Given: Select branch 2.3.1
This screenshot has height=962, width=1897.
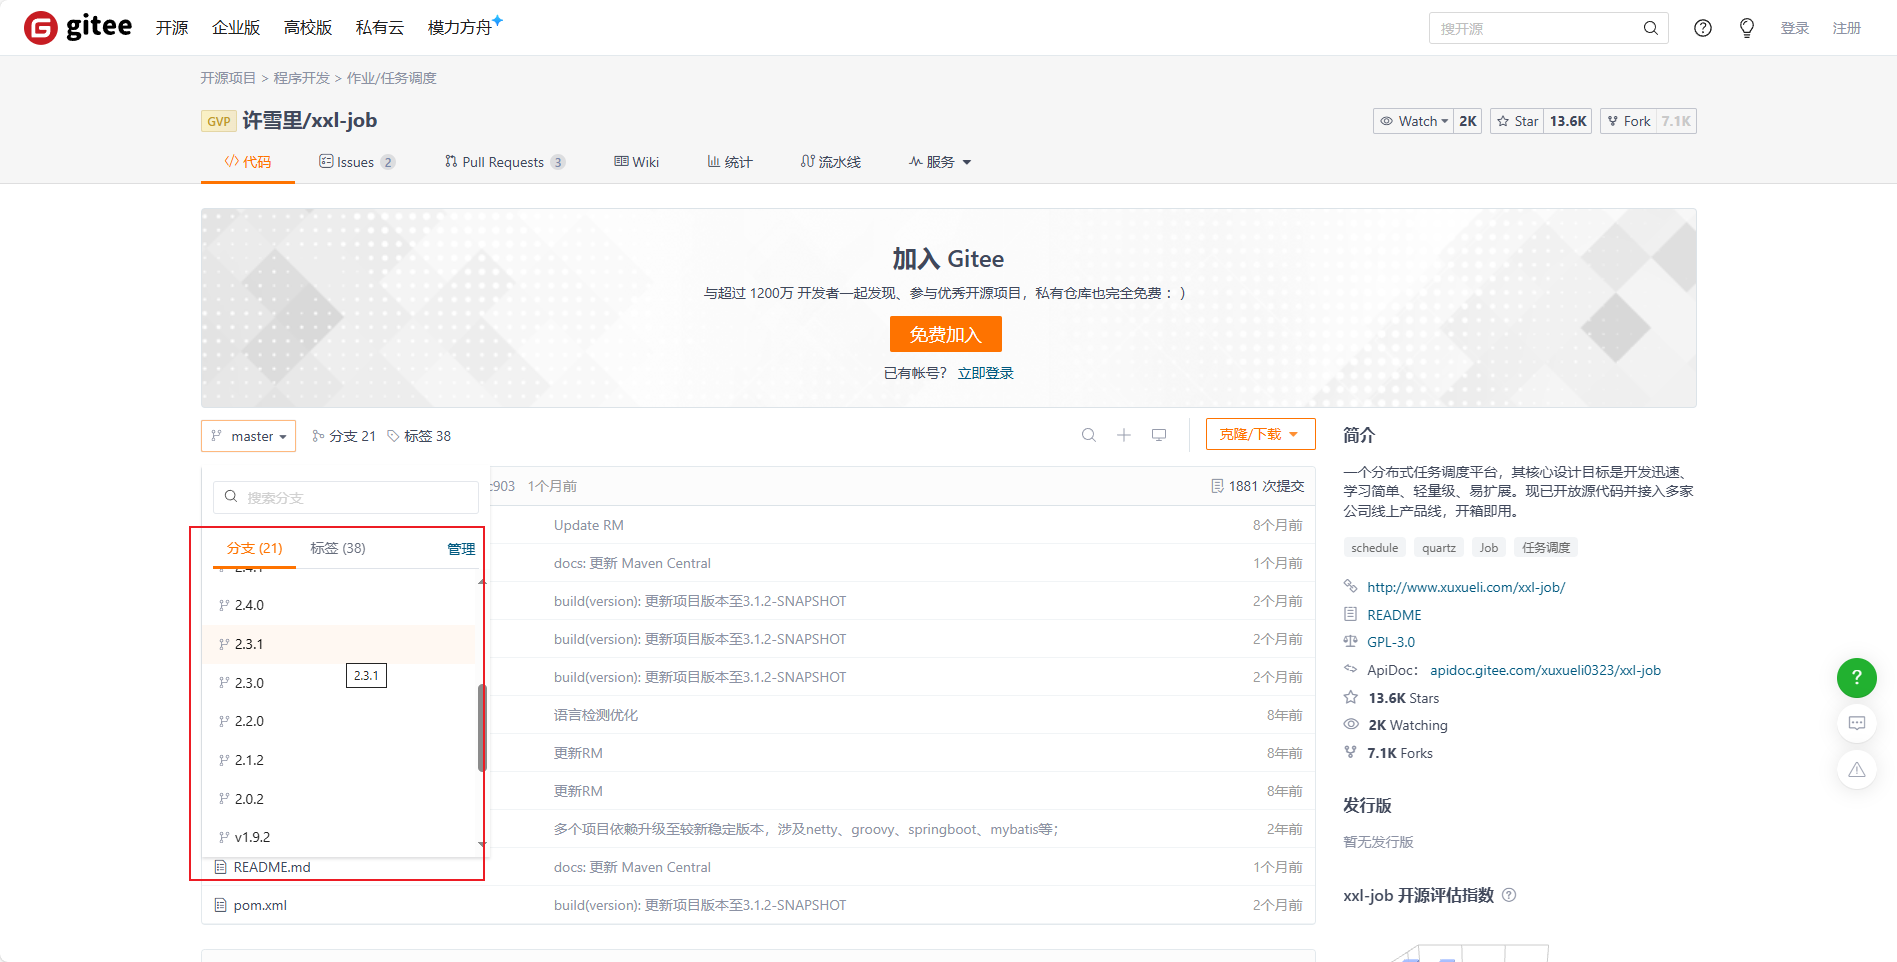Looking at the screenshot, I should point(340,644).
